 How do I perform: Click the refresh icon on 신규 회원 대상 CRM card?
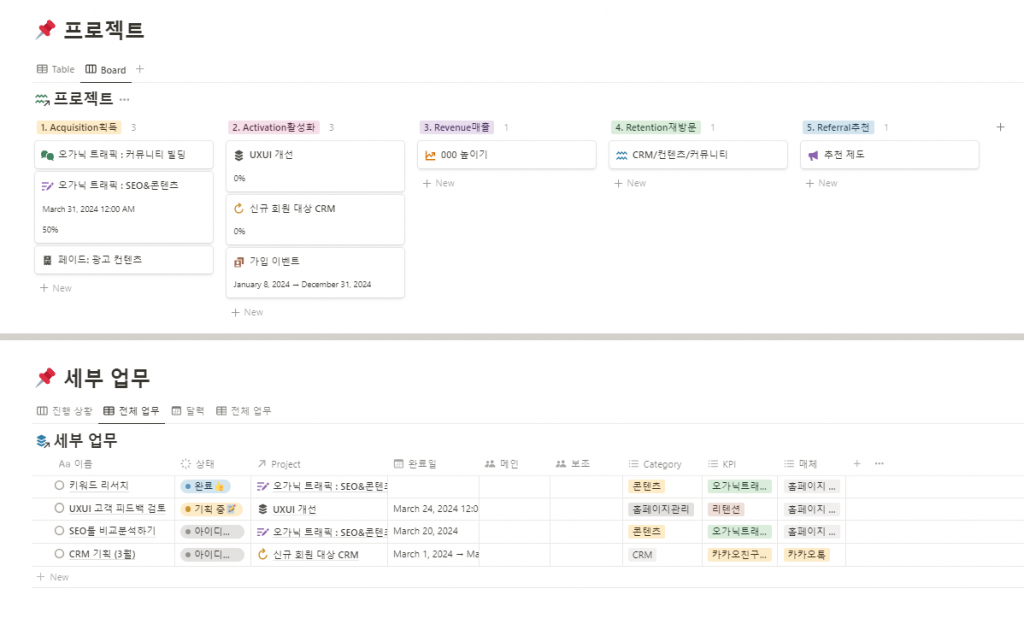coord(238,207)
